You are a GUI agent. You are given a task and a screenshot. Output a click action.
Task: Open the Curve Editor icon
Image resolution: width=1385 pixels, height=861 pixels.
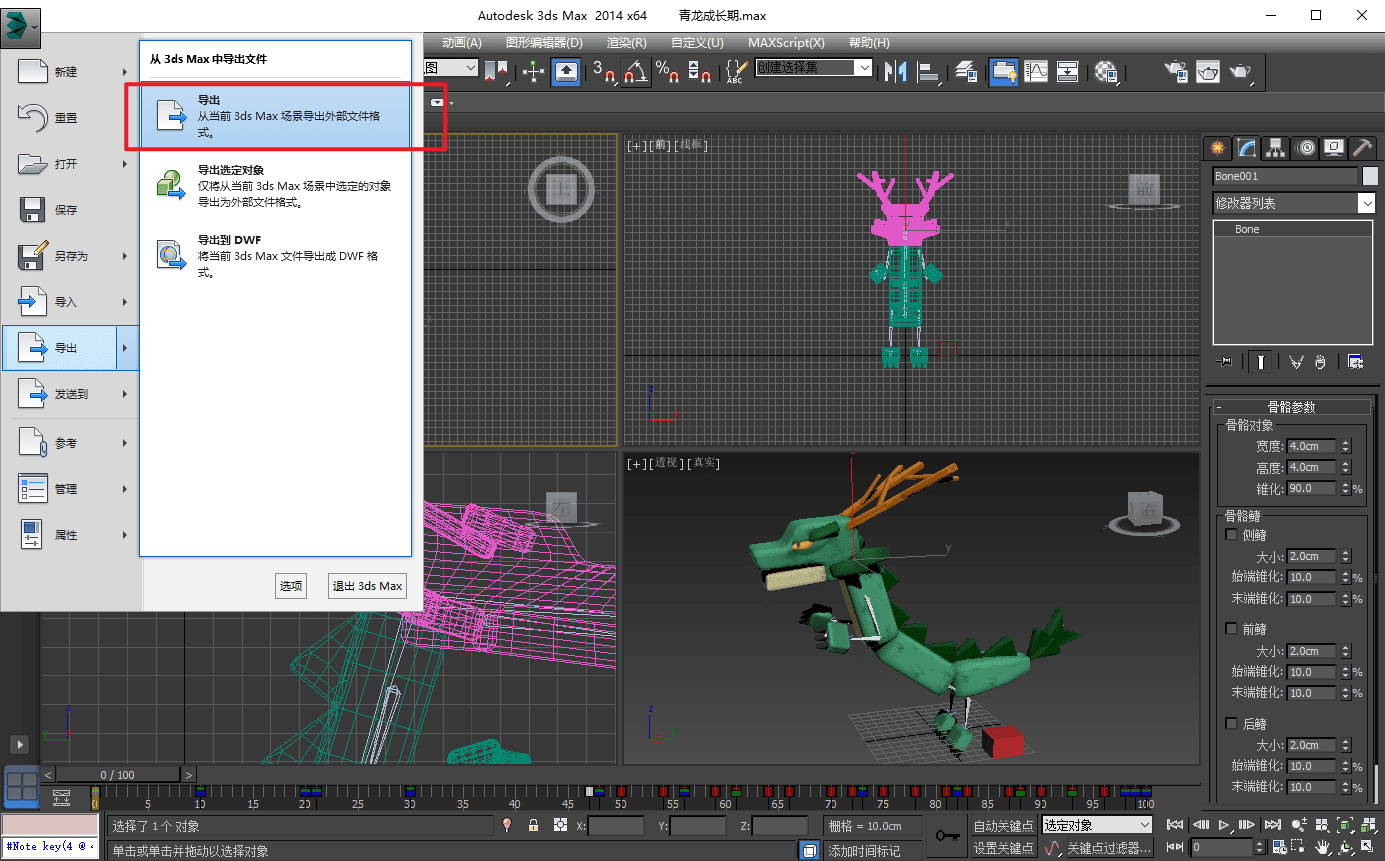[x=1036, y=71]
